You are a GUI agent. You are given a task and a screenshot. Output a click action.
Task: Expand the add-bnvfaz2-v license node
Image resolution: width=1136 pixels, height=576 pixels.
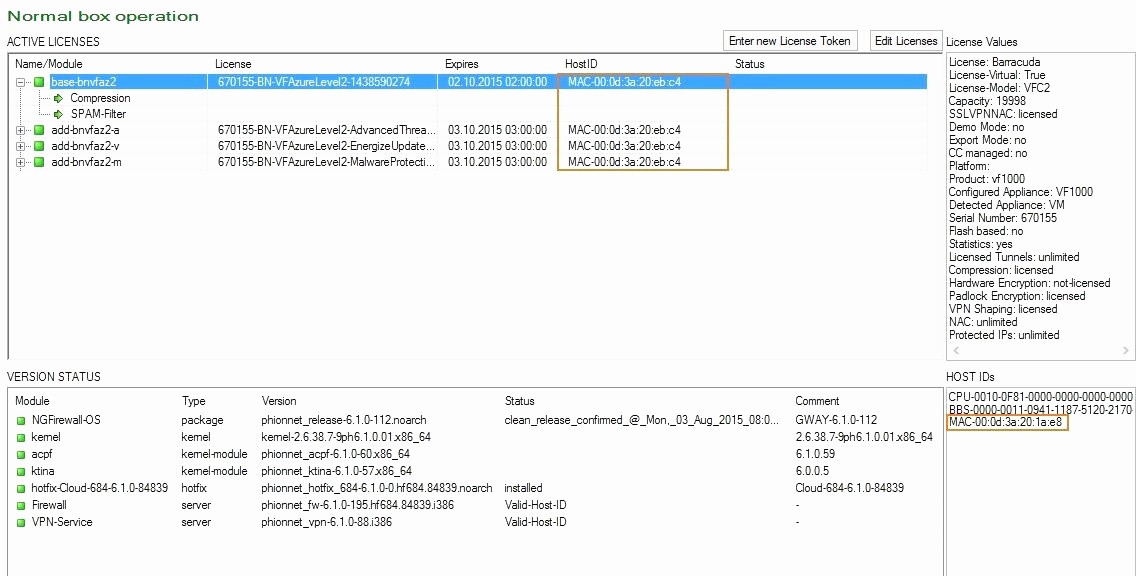(21, 146)
